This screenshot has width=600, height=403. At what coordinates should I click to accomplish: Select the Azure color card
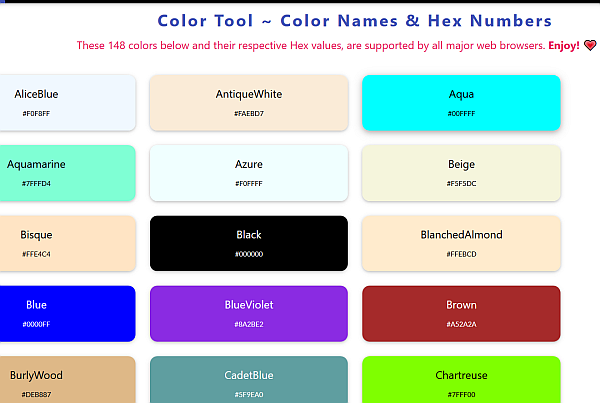point(249,173)
